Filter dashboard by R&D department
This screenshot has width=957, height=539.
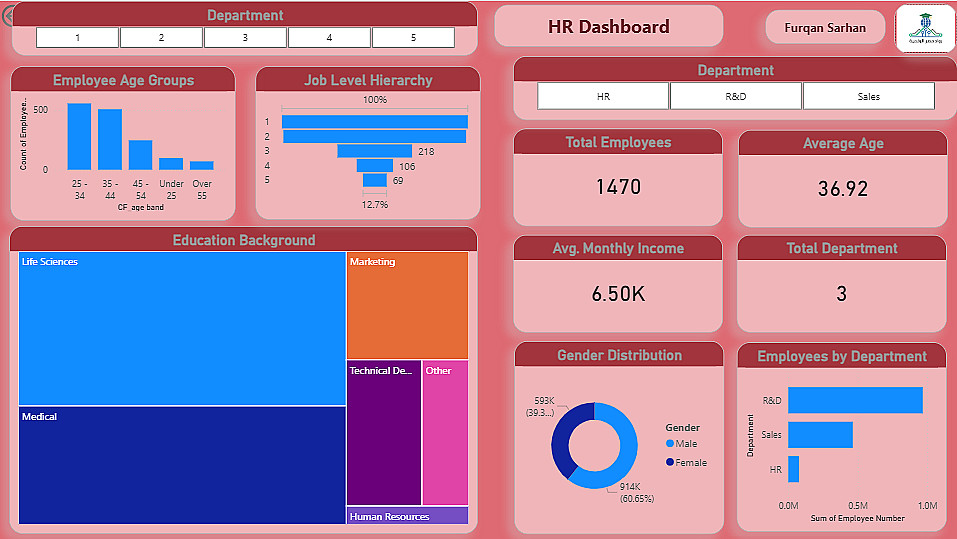pos(735,96)
